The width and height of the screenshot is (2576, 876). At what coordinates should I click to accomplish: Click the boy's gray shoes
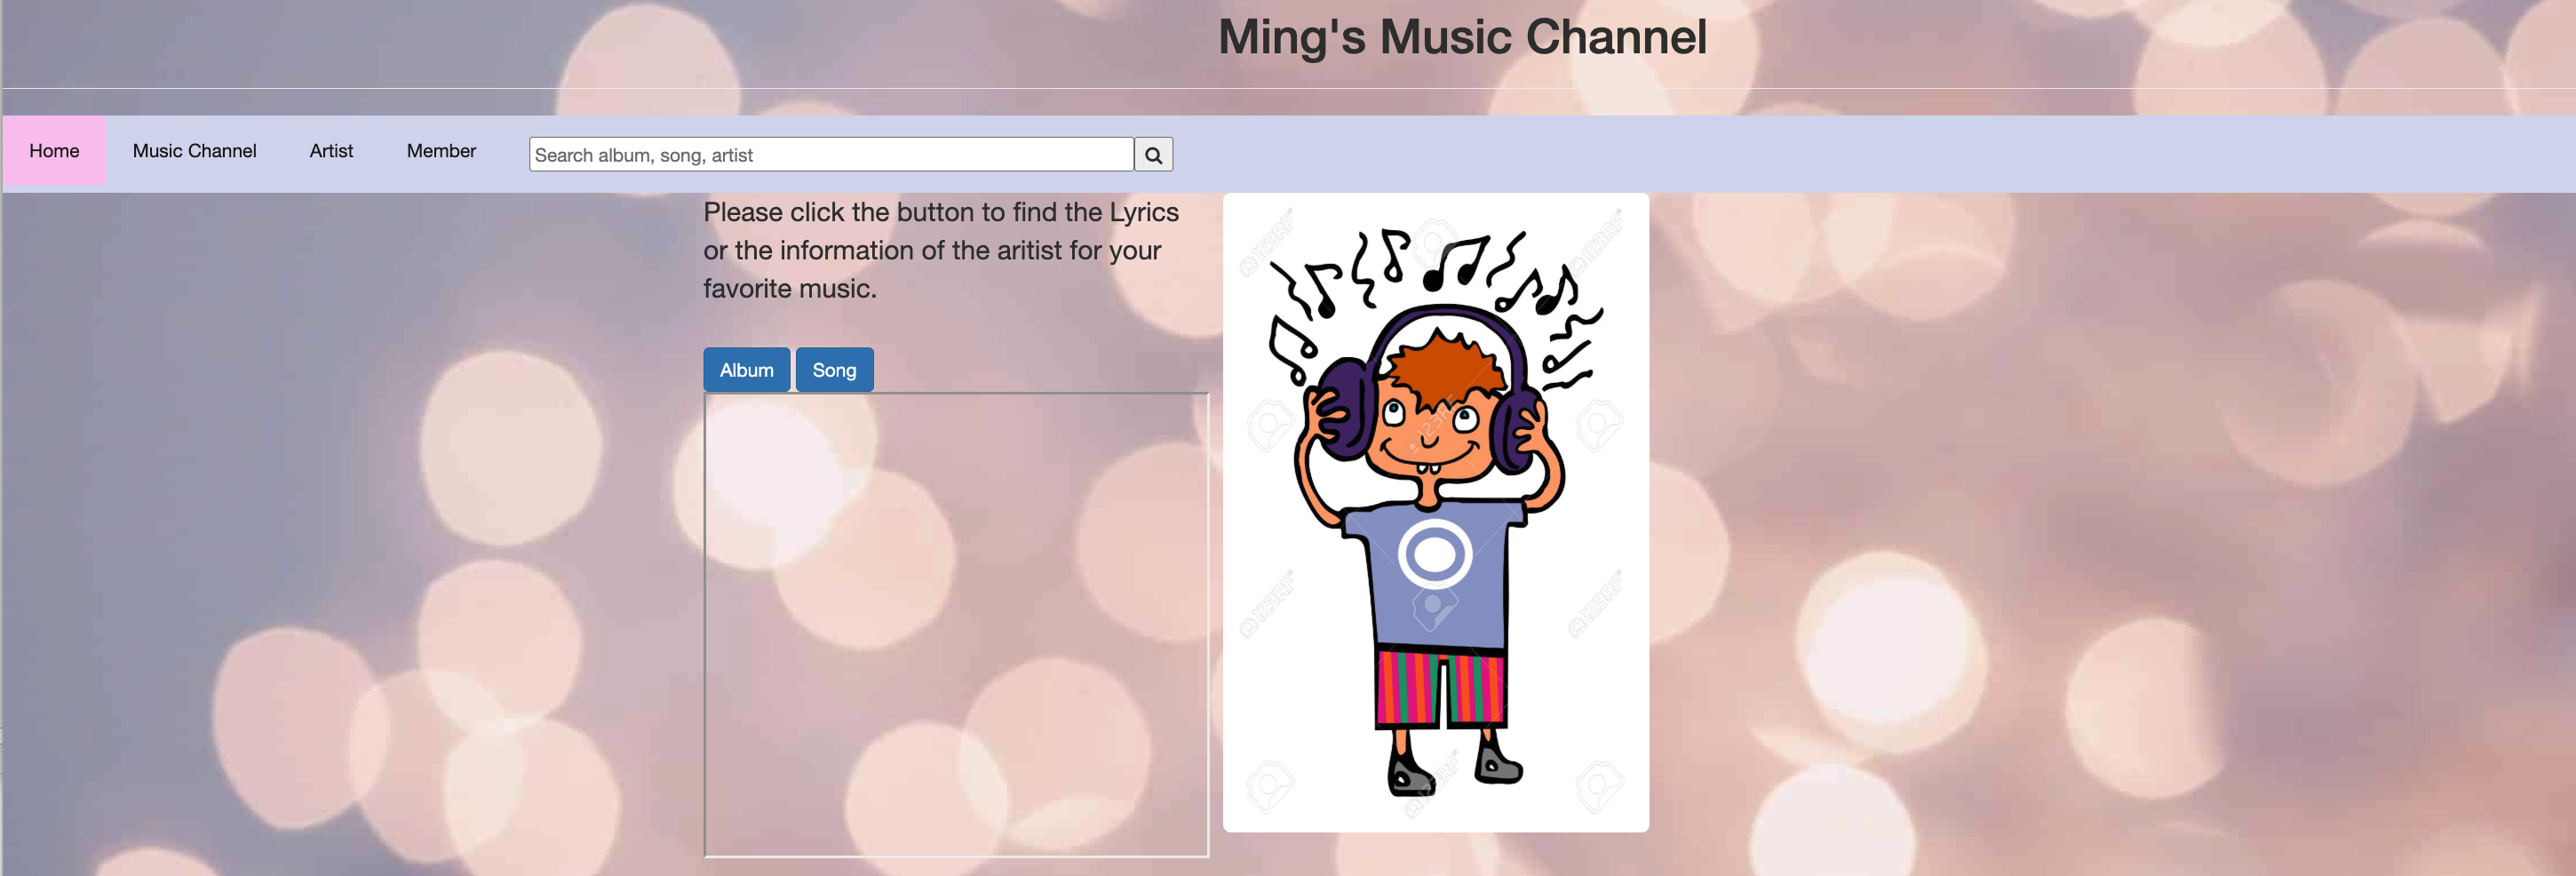coord(1455,772)
